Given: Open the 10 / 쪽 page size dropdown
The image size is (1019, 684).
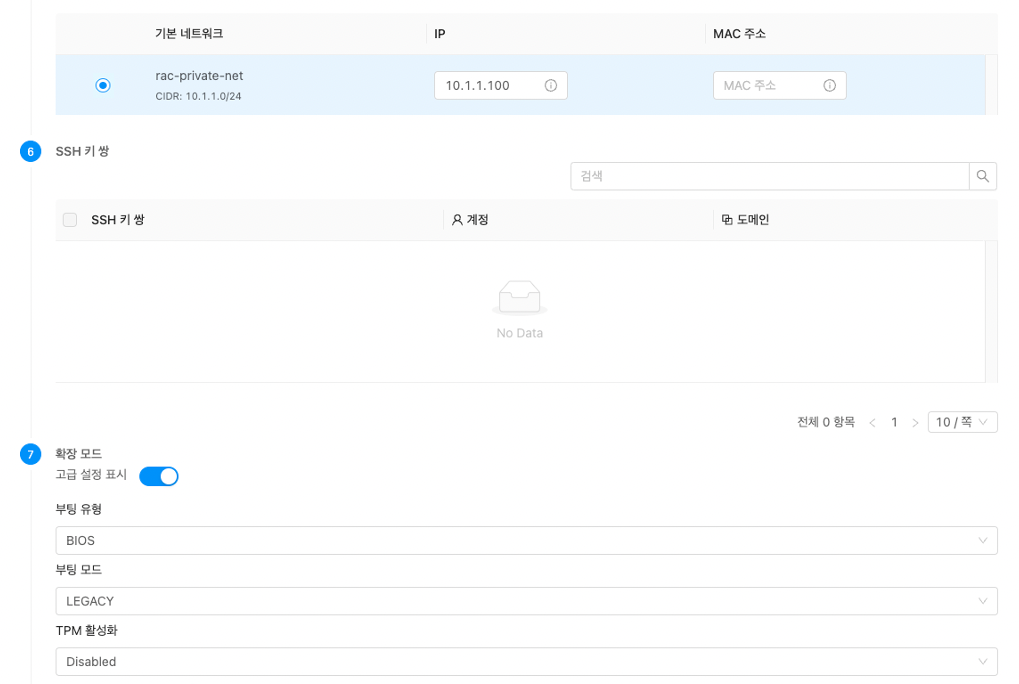Looking at the screenshot, I should (x=962, y=423).
